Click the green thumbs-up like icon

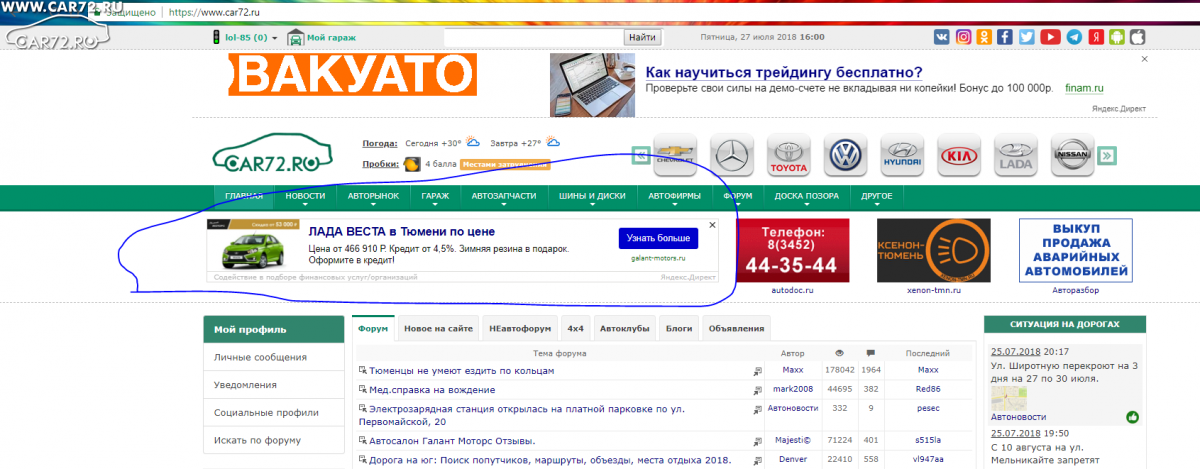click(1133, 417)
